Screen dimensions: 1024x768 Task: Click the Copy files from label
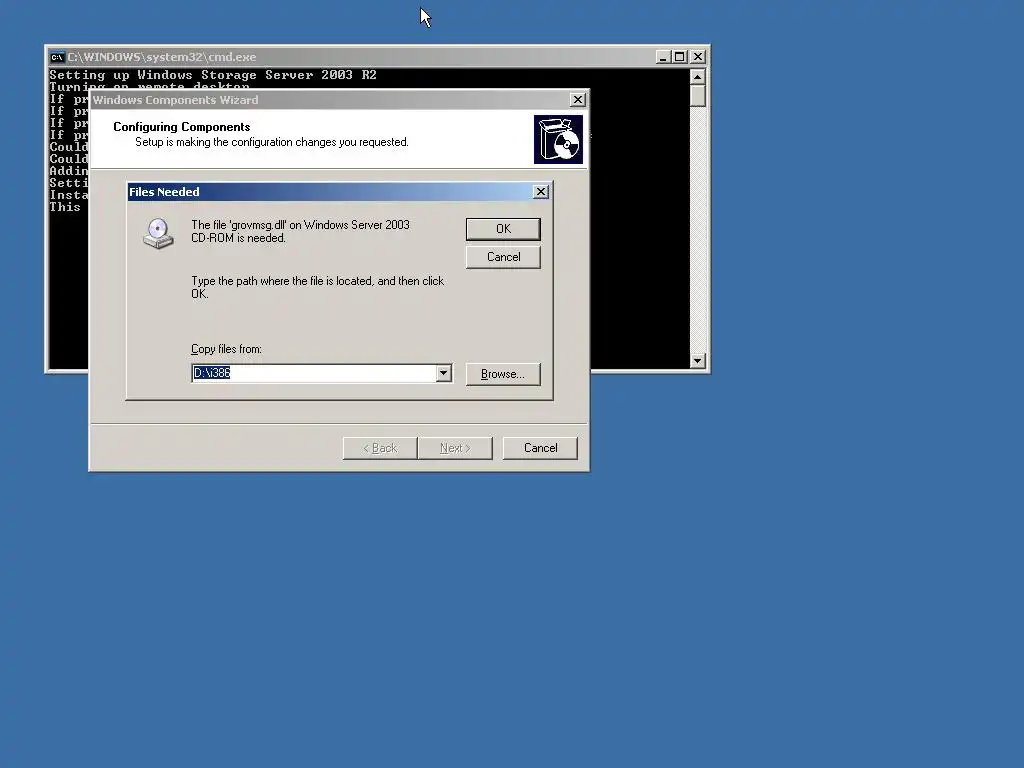point(226,349)
